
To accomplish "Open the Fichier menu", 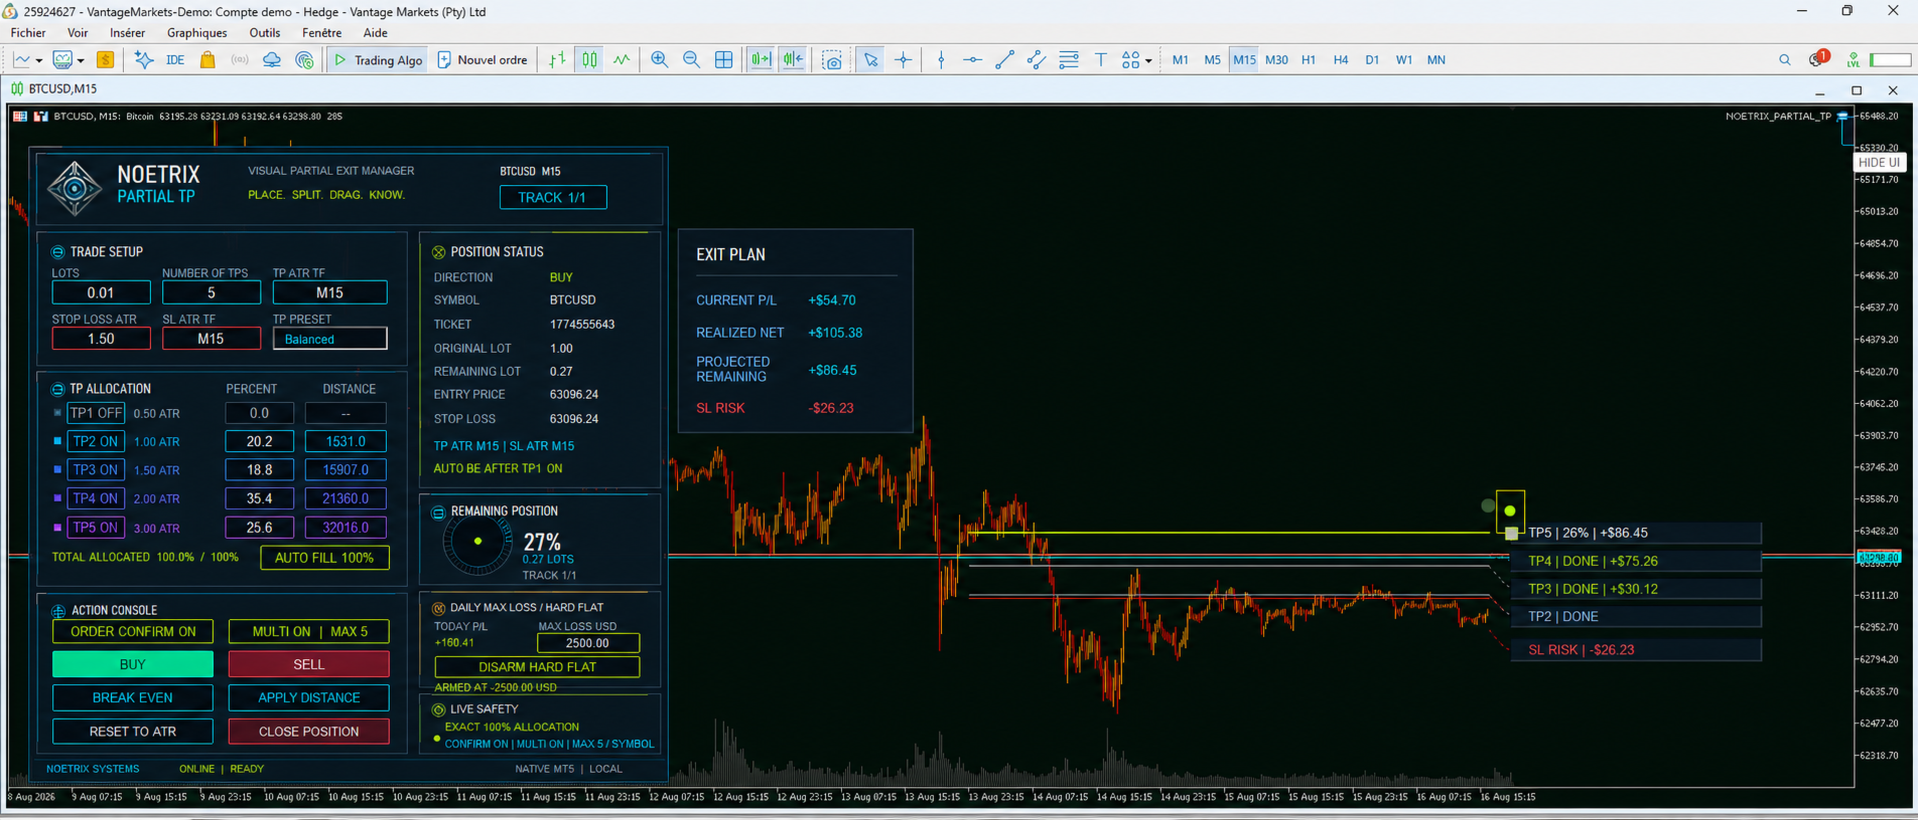I will tap(28, 33).
